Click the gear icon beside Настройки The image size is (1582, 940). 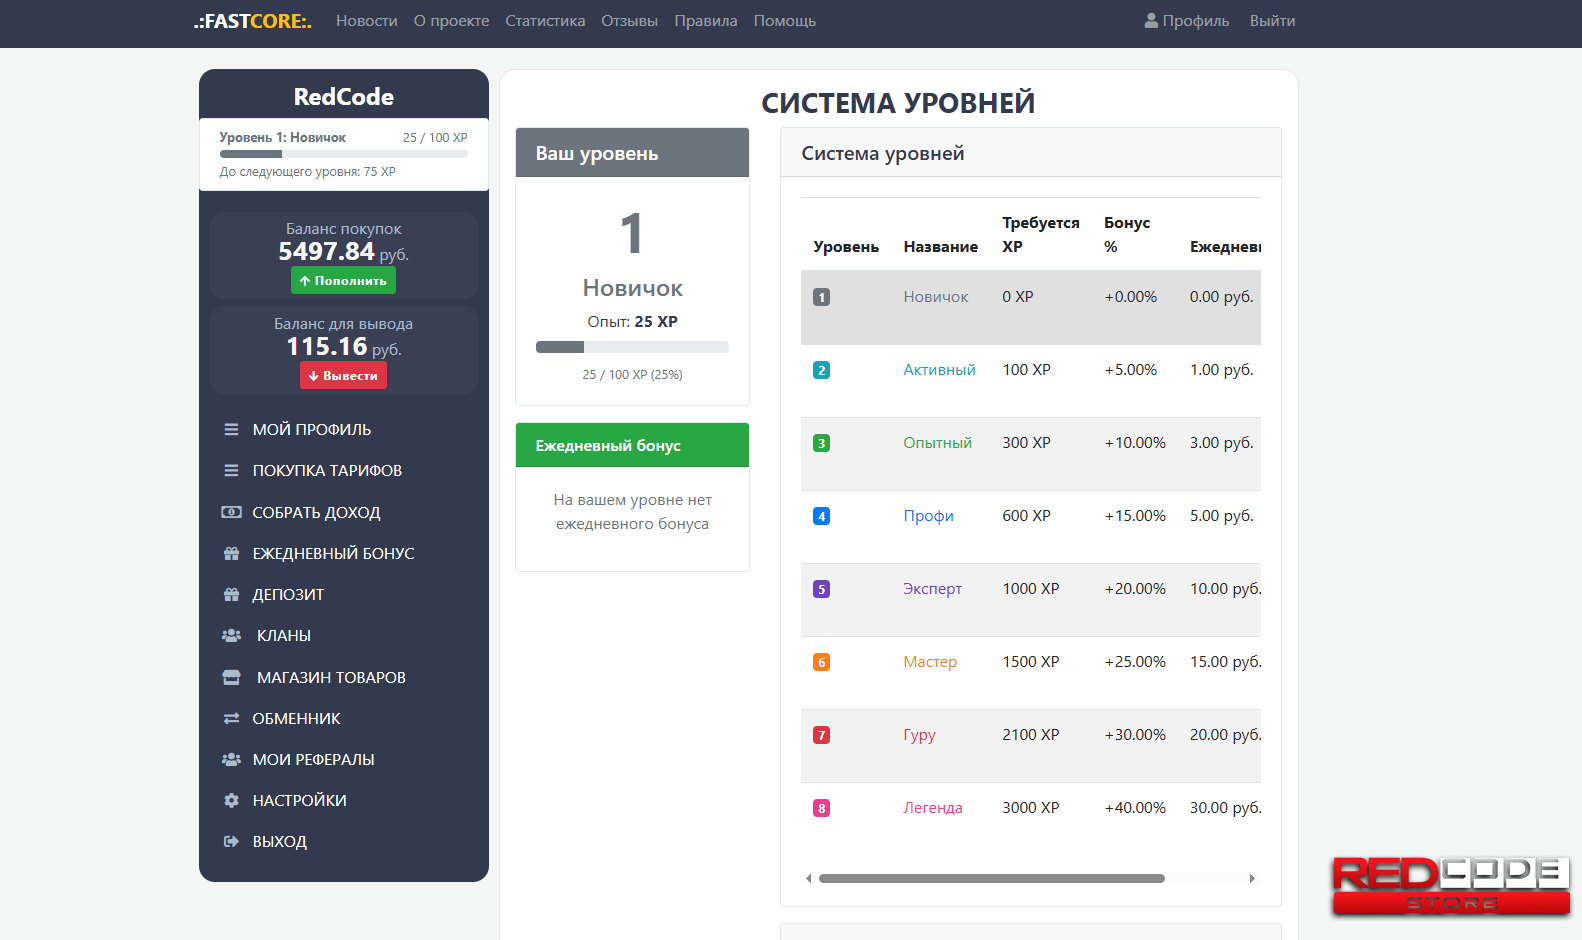[x=231, y=800]
